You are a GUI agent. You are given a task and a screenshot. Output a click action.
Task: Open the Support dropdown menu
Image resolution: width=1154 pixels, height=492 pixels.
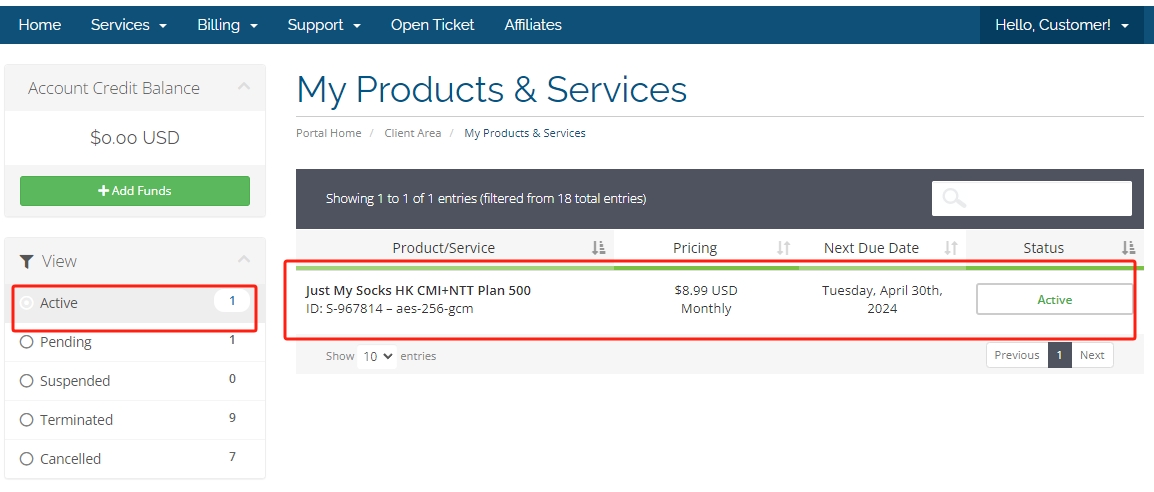(x=324, y=25)
